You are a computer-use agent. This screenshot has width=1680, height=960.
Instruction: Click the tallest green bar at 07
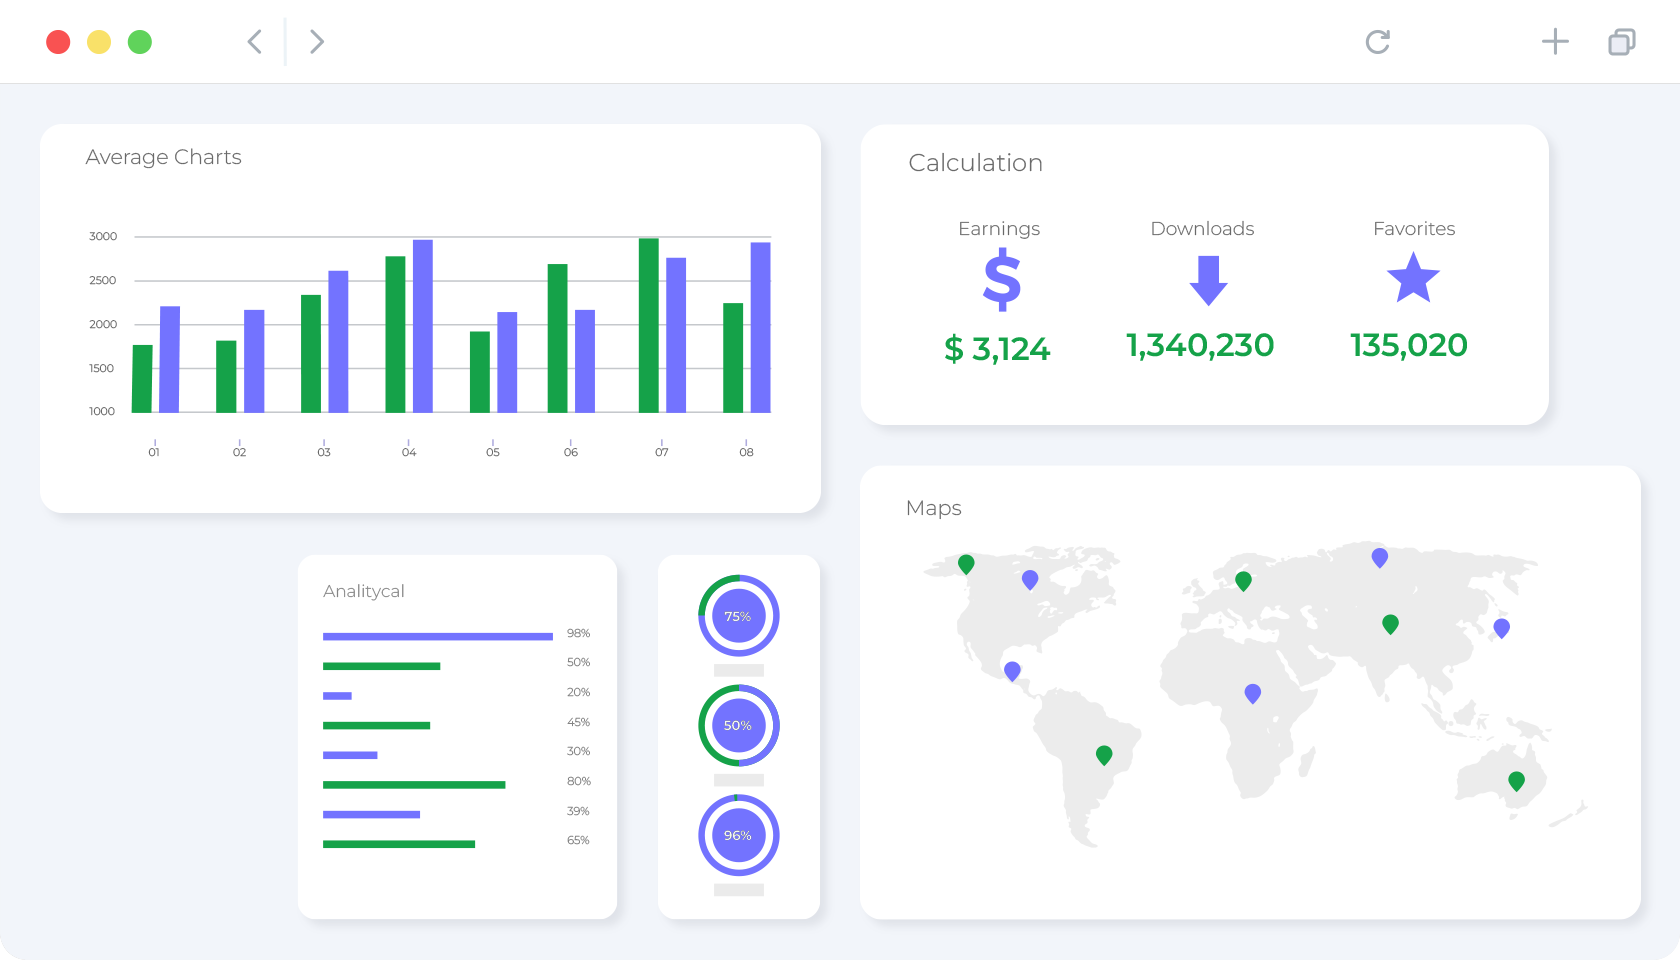[x=649, y=325]
